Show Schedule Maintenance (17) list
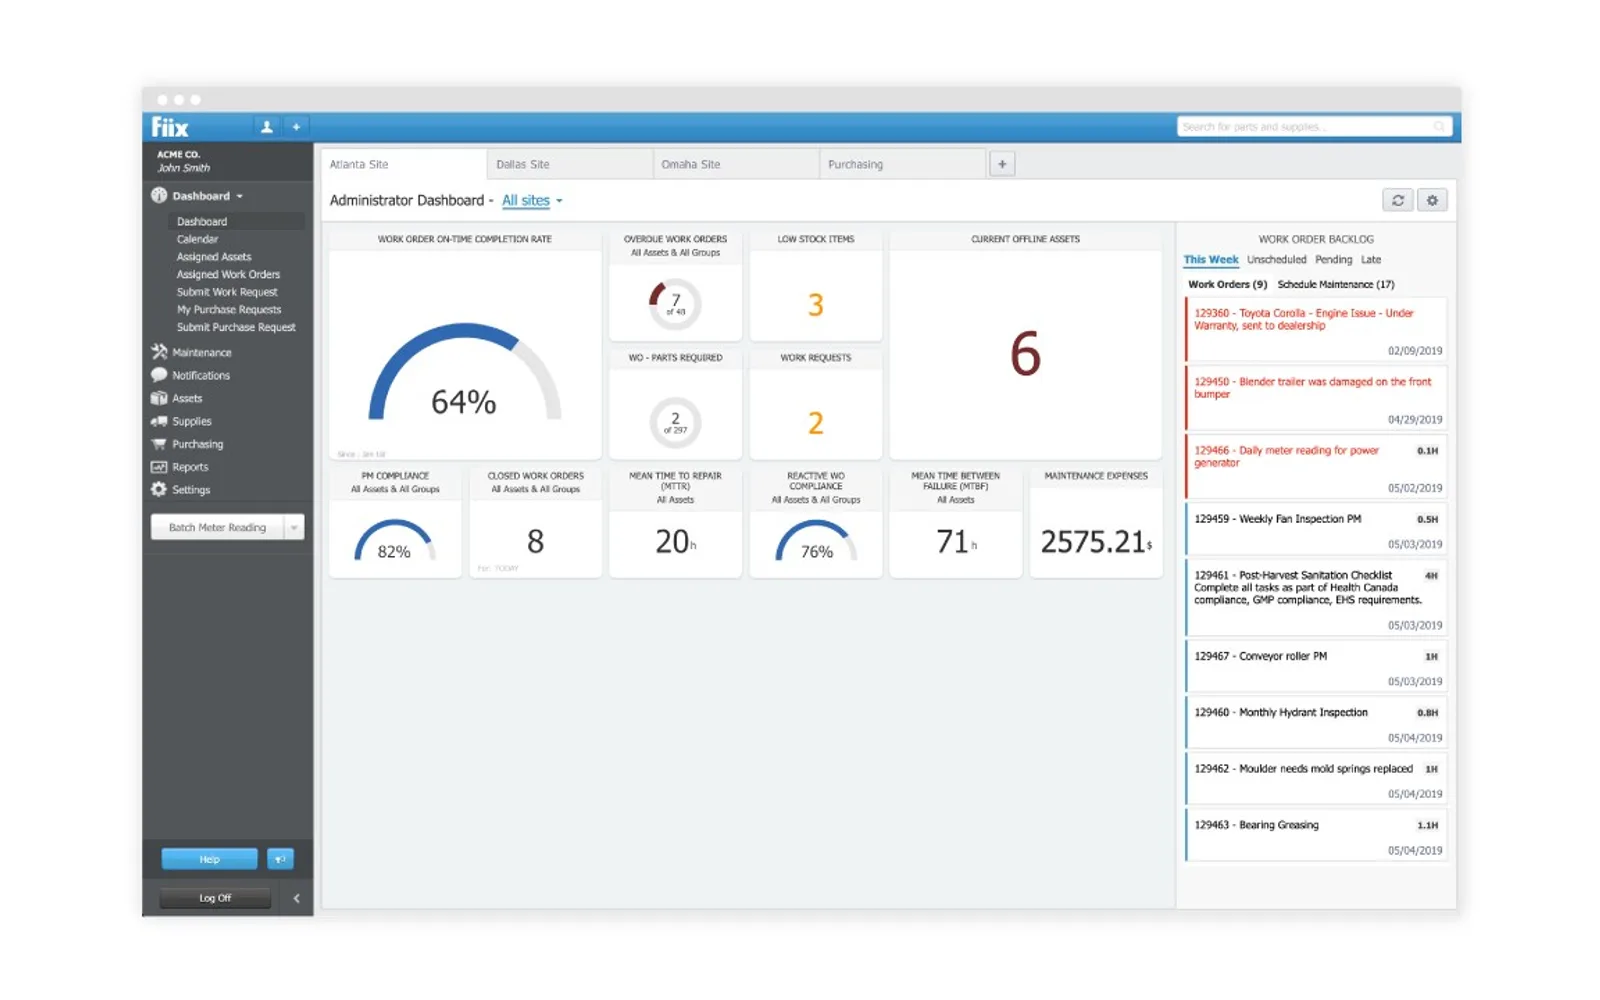This screenshot has height=1000, width=1600. [x=1335, y=285]
